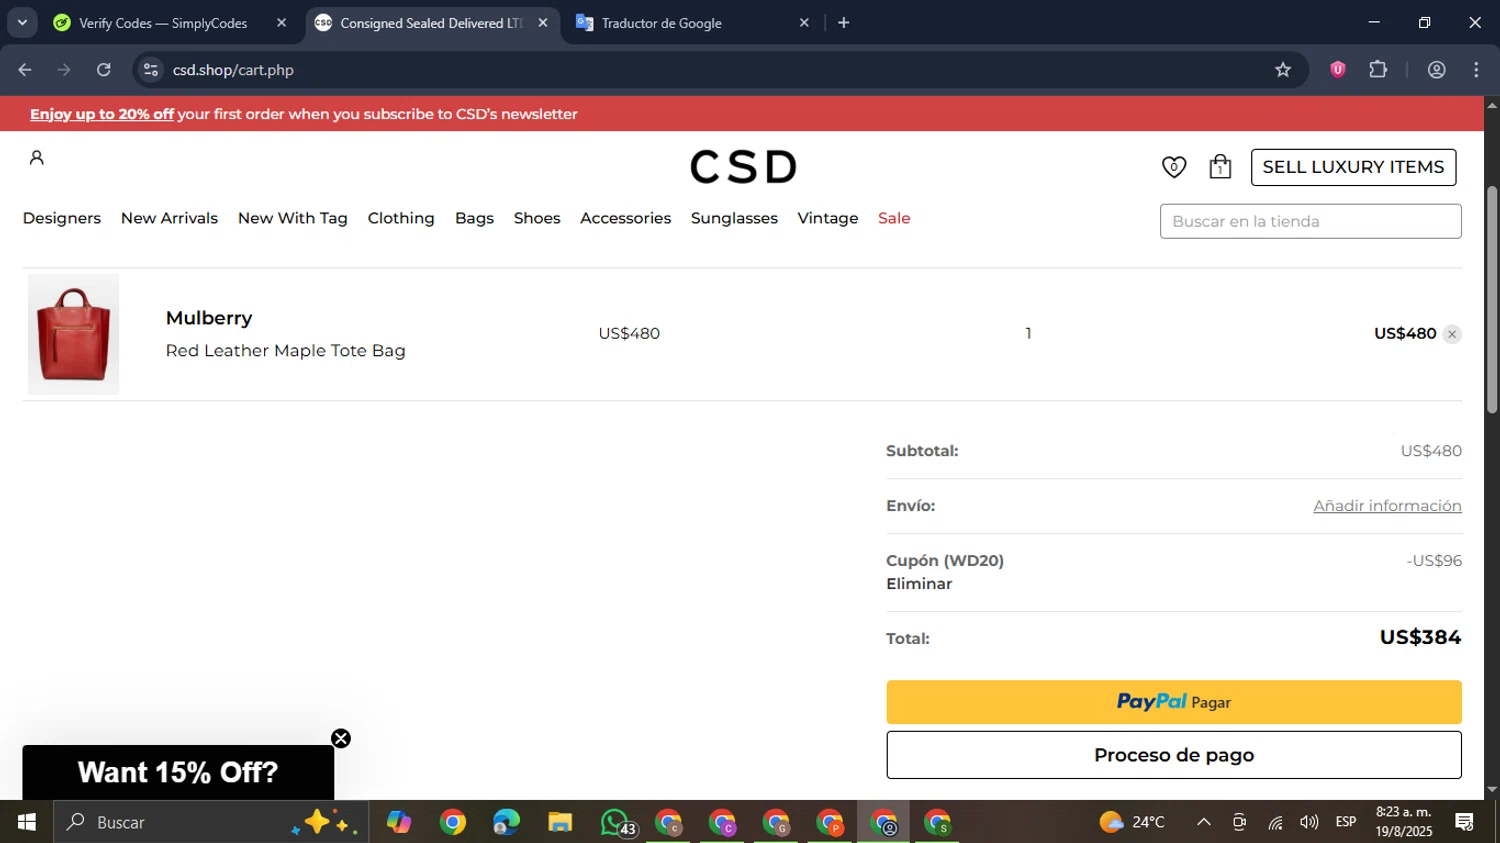Open a new browser tab

click(x=844, y=23)
